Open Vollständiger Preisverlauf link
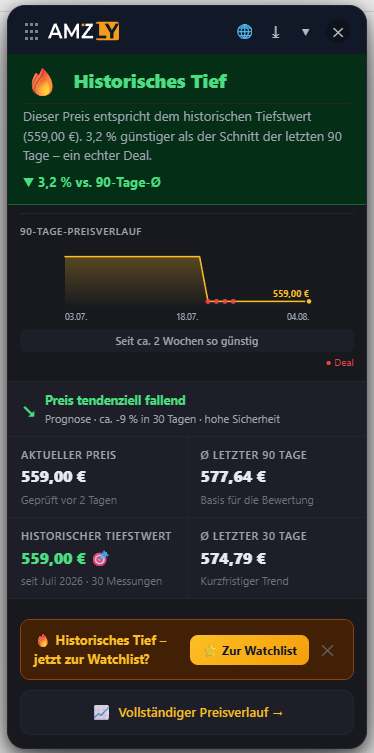 pyautogui.click(x=187, y=713)
